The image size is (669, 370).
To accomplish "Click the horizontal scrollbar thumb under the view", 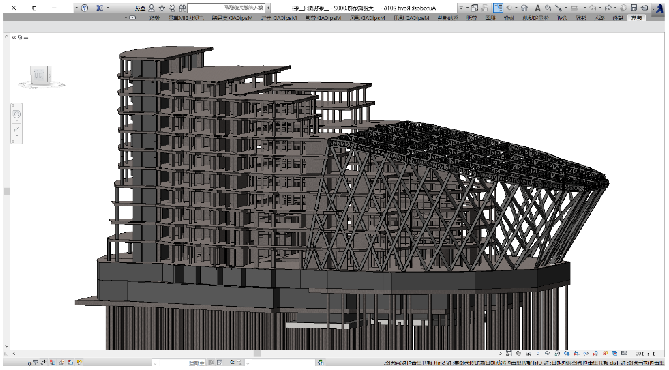I will 258,354.
